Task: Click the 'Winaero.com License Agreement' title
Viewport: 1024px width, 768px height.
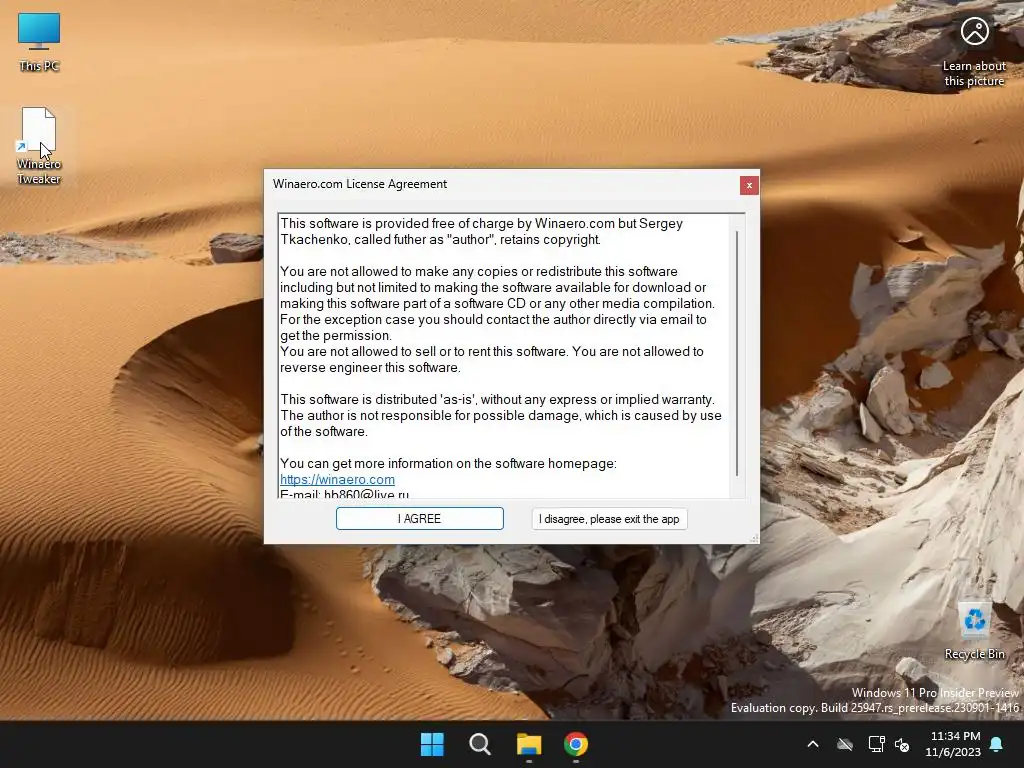Action: [x=360, y=184]
